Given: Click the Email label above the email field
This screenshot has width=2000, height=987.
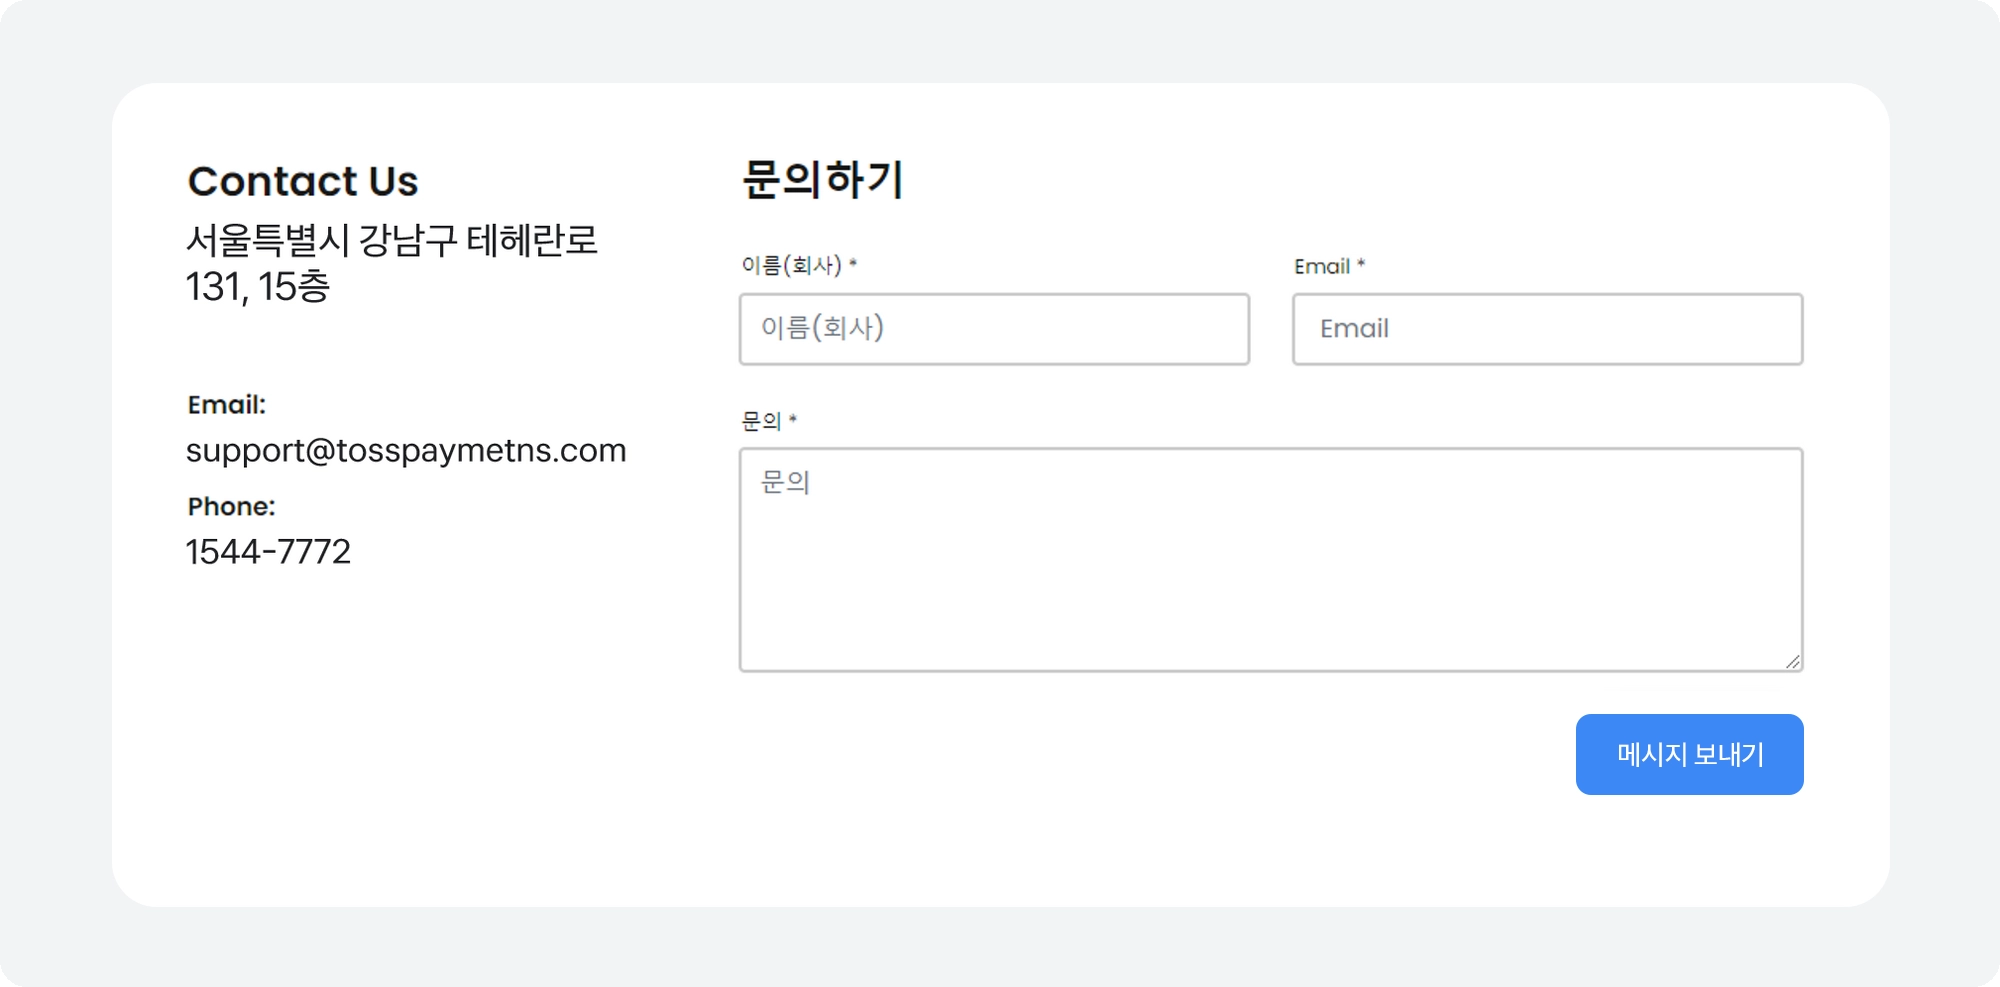Looking at the screenshot, I should click(1321, 267).
